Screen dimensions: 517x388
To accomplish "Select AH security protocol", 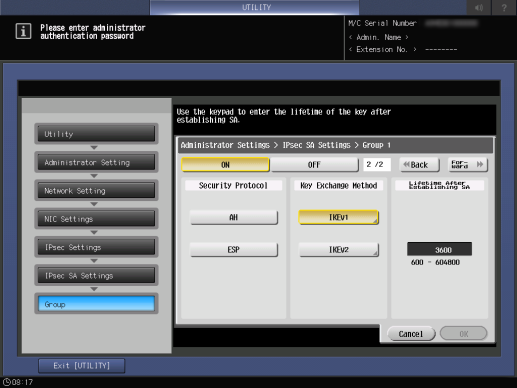I will point(234,217).
